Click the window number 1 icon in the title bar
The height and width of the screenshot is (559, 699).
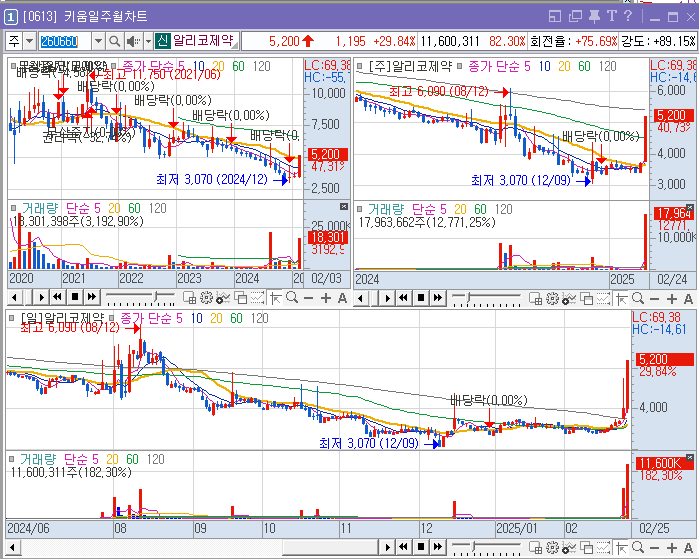click(x=11, y=17)
